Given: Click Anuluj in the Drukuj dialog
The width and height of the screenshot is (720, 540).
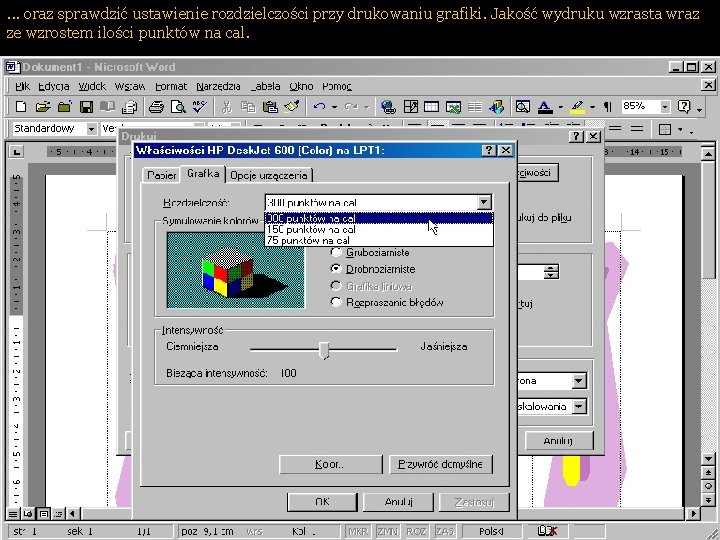Looking at the screenshot, I should pyautogui.click(x=559, y=441).
